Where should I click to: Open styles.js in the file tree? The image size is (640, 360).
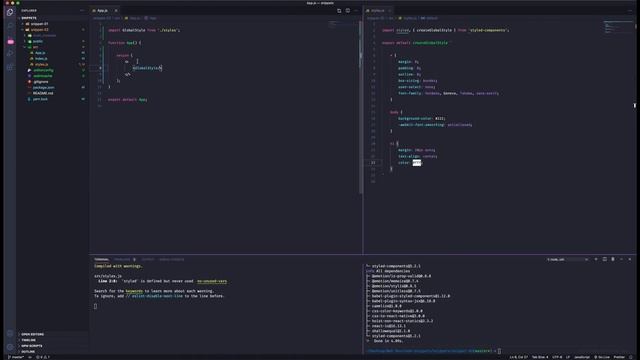pyautogui.click(x=41, y=64)
